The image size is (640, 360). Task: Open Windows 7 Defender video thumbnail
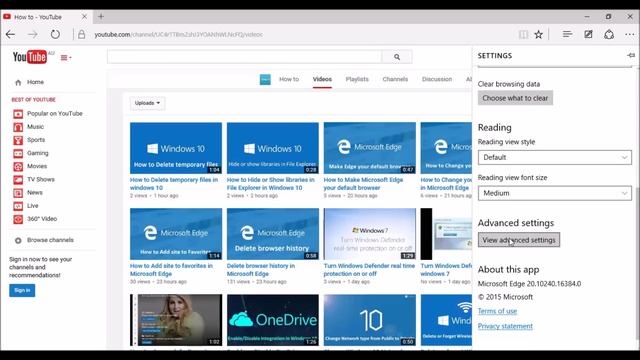[x=370, y=234]
